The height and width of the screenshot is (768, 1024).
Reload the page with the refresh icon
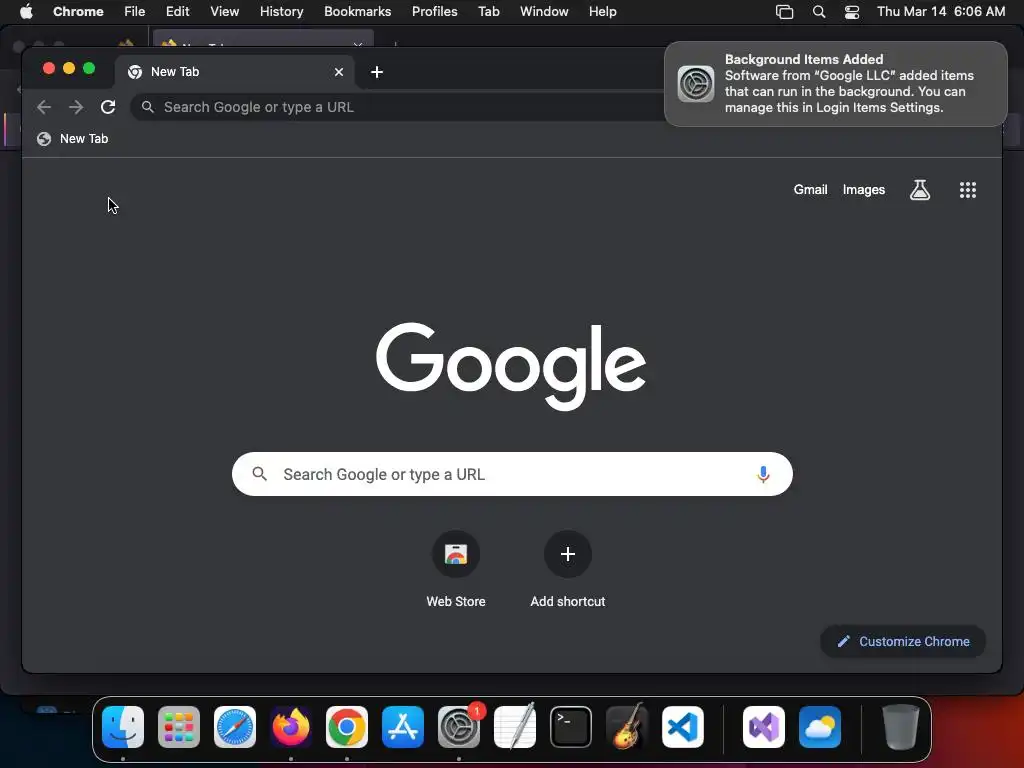coord(108,107)
